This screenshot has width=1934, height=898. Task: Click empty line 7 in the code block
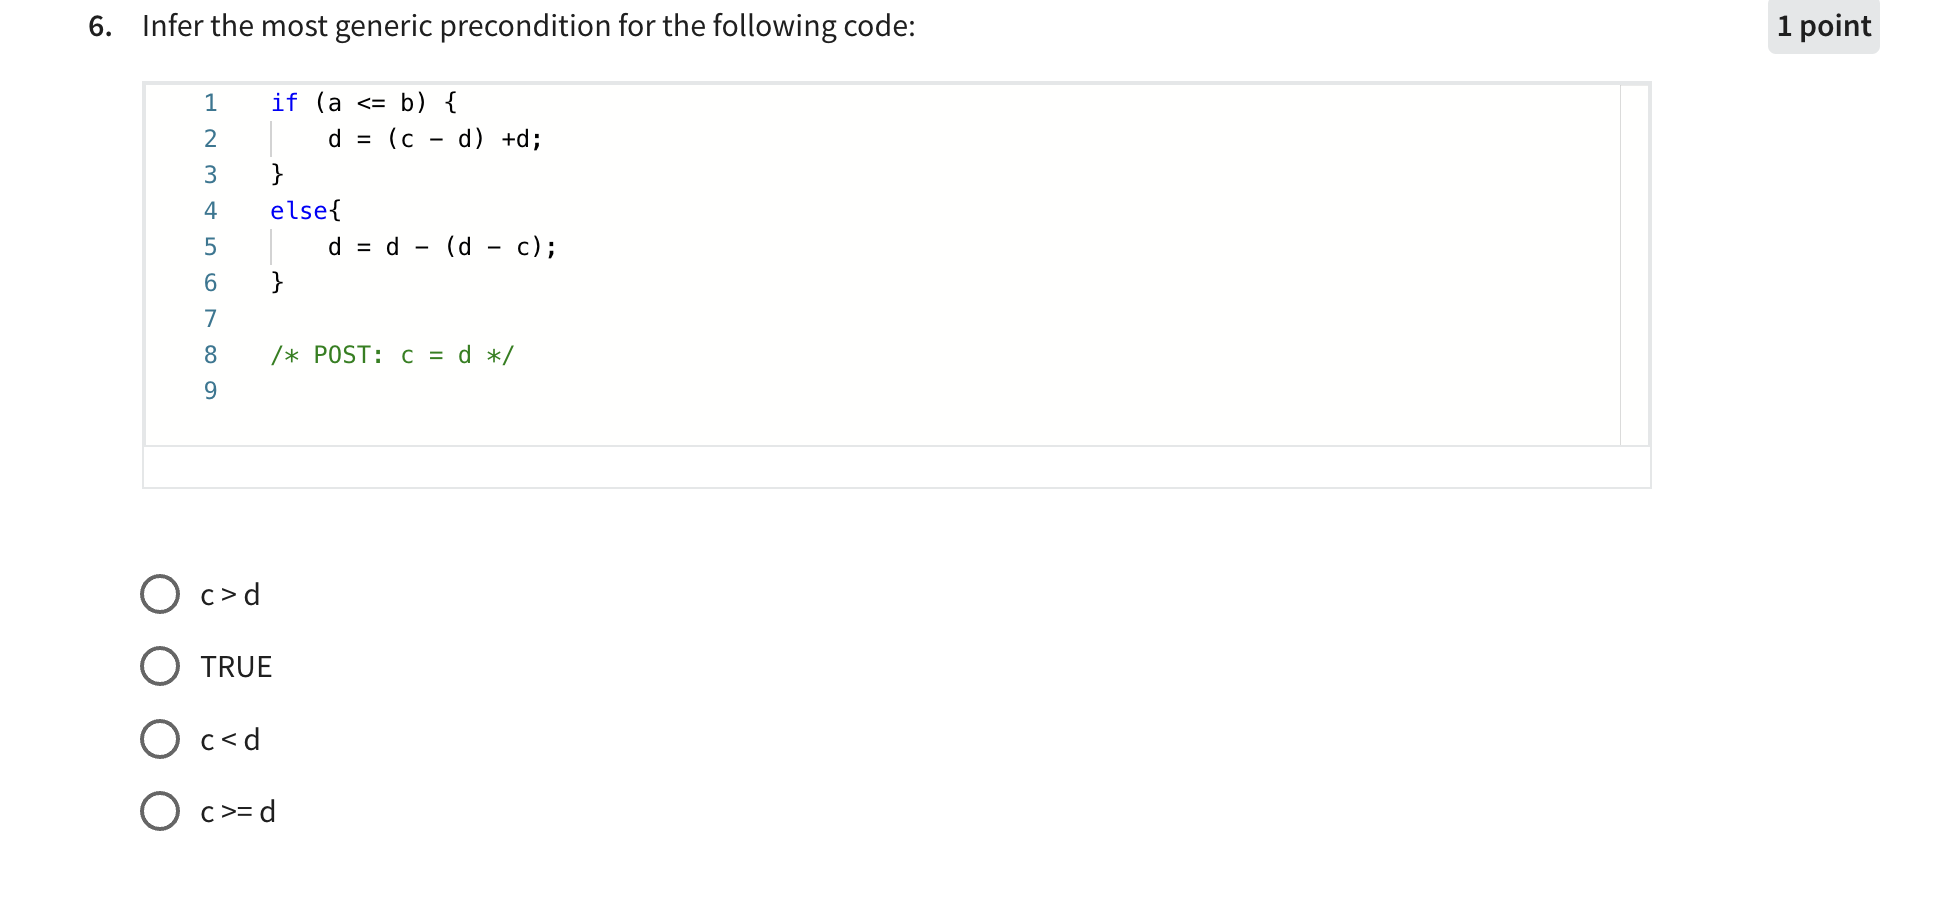(400, 318)
